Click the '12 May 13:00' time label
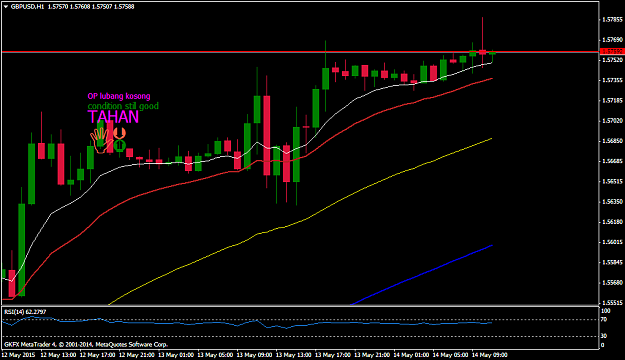Viewport: 625px width, 360px height. 58,355
